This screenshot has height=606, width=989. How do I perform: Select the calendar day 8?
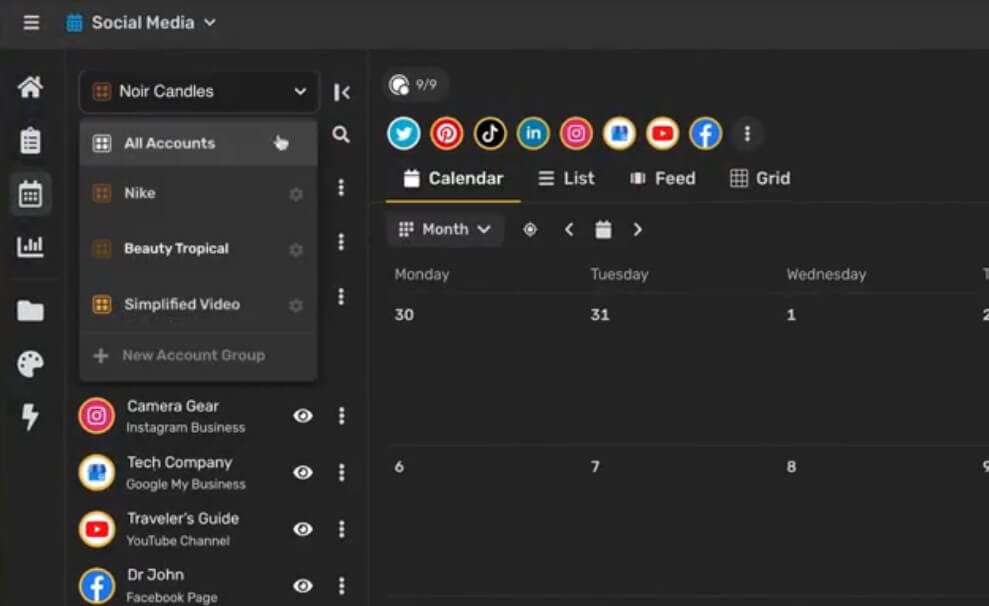pos(791,467)
